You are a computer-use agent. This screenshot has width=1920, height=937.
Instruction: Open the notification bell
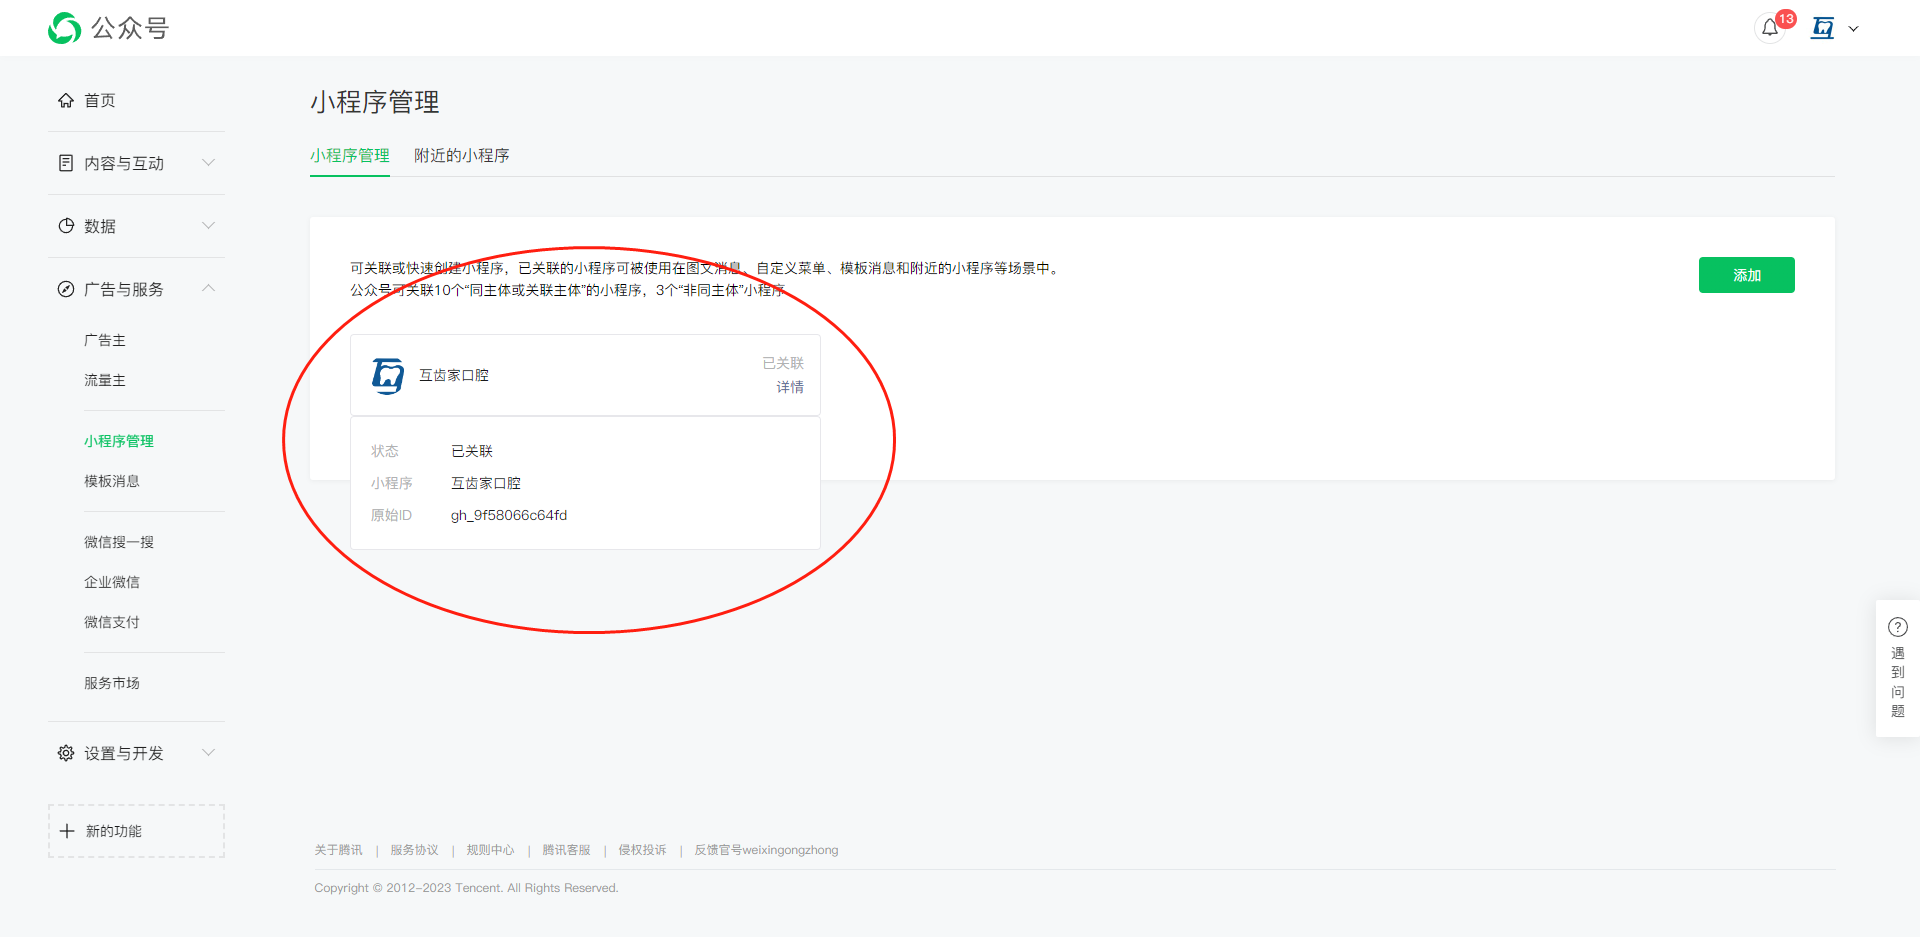[x=1770, y=28]
